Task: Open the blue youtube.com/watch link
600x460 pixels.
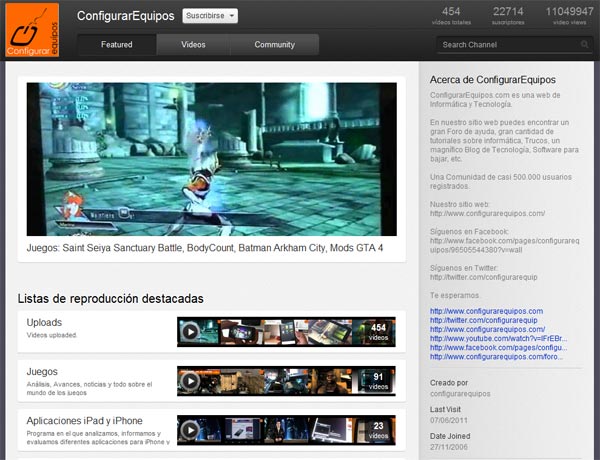Action: 499,338
